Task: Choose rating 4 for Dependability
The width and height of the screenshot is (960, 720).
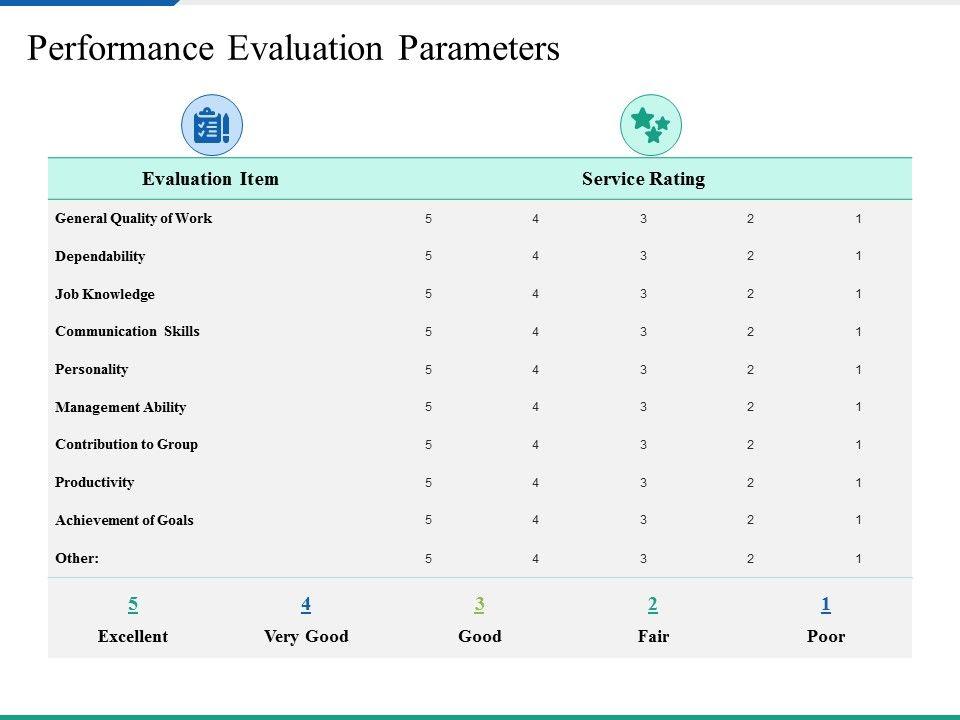Action: (536, 256)
